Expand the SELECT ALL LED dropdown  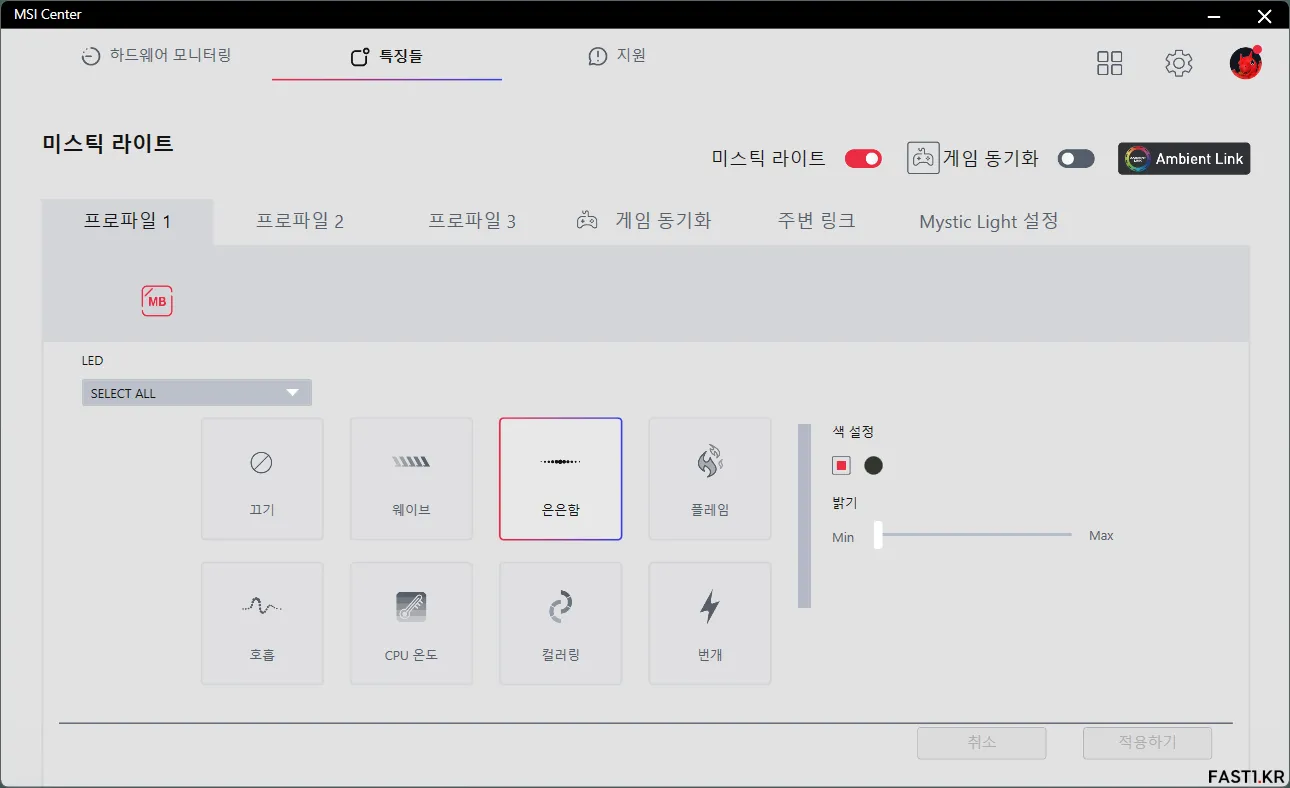pyautogui.click(x=197, y=393)
